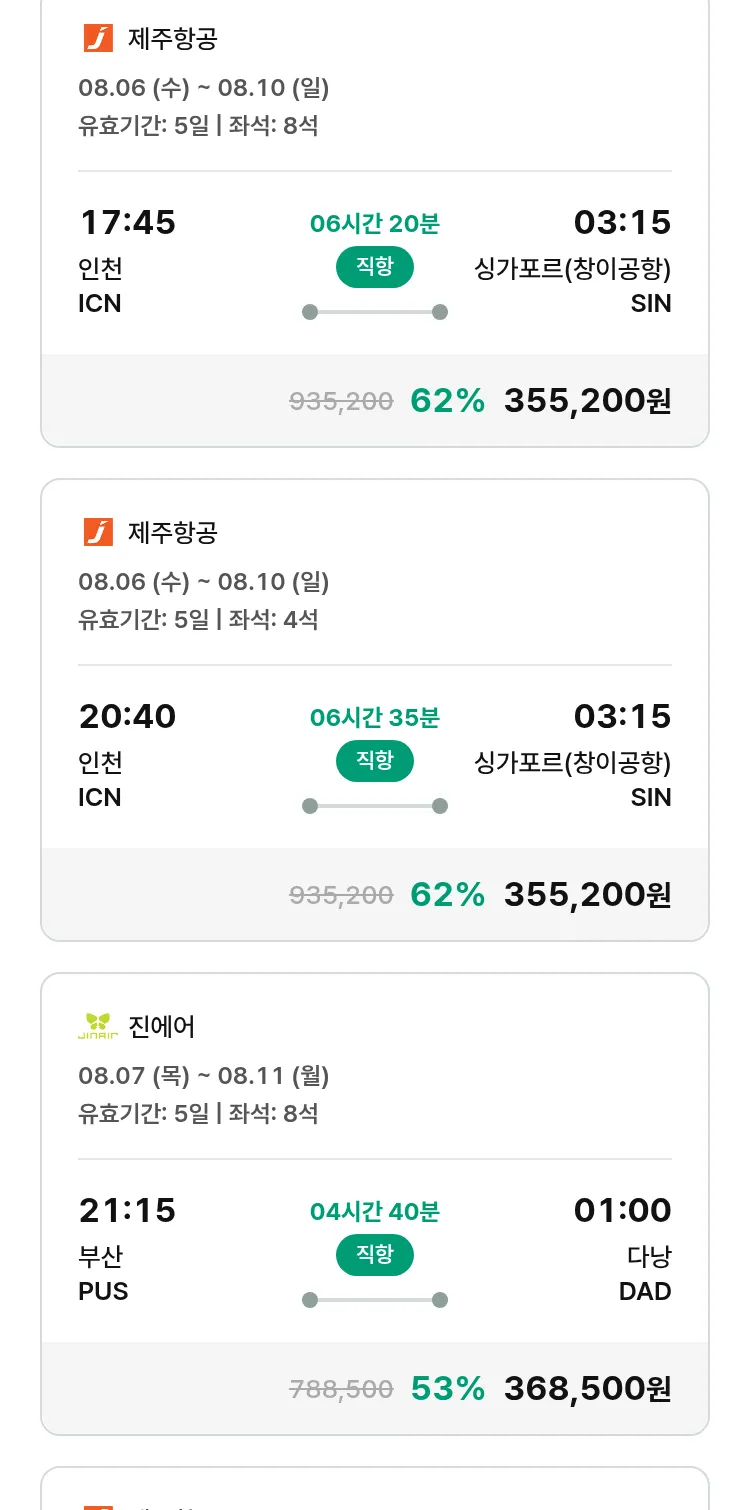The image size is (750, 1510).
Task: Select the 355,200원 price of the 20:40 flight
Action: 587,895
